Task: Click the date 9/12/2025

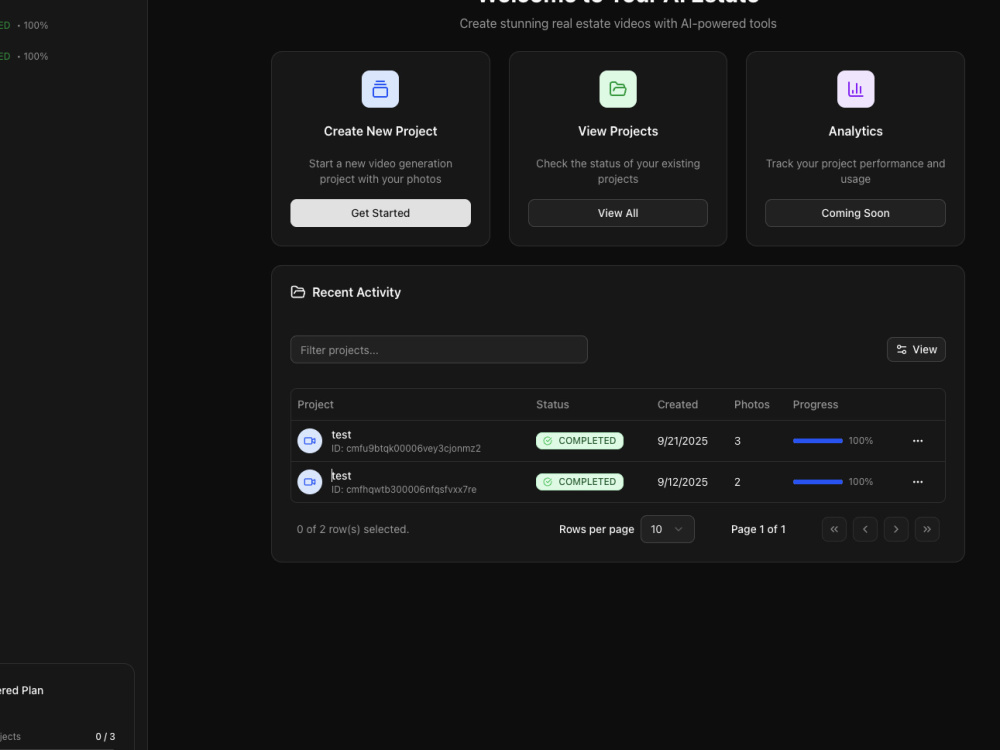Action: tap(682, 482)
